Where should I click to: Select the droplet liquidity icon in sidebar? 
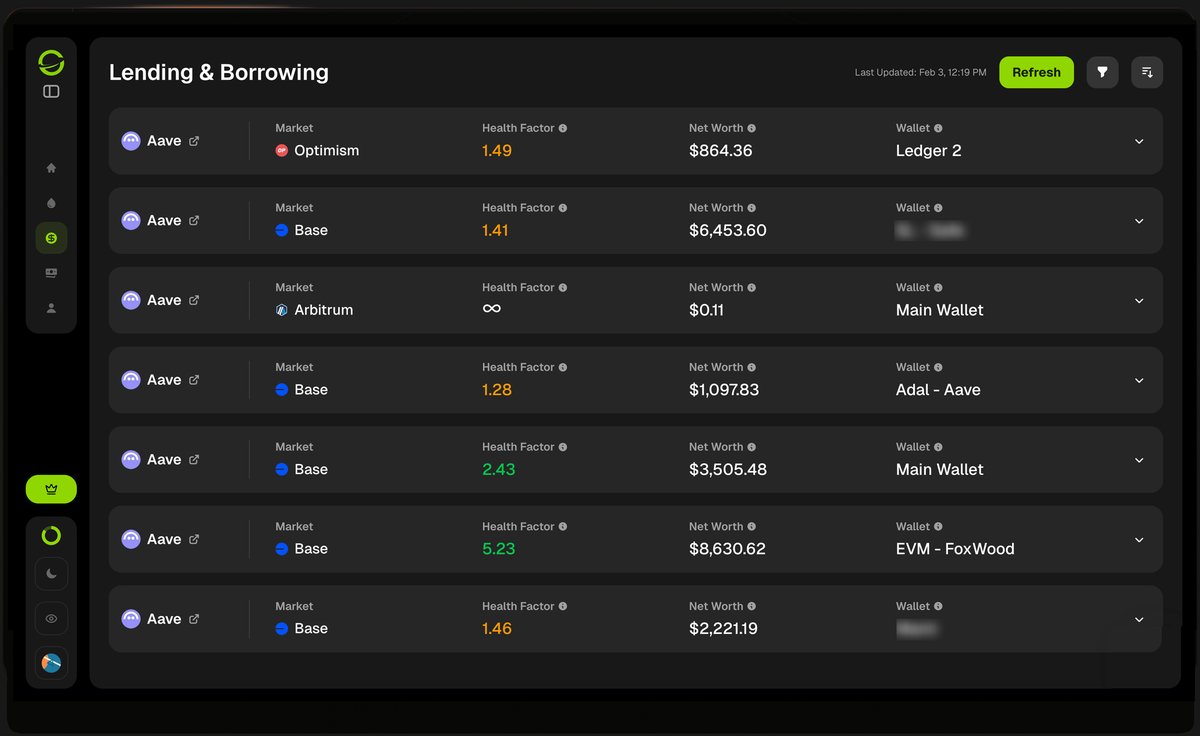coord(51,202)
